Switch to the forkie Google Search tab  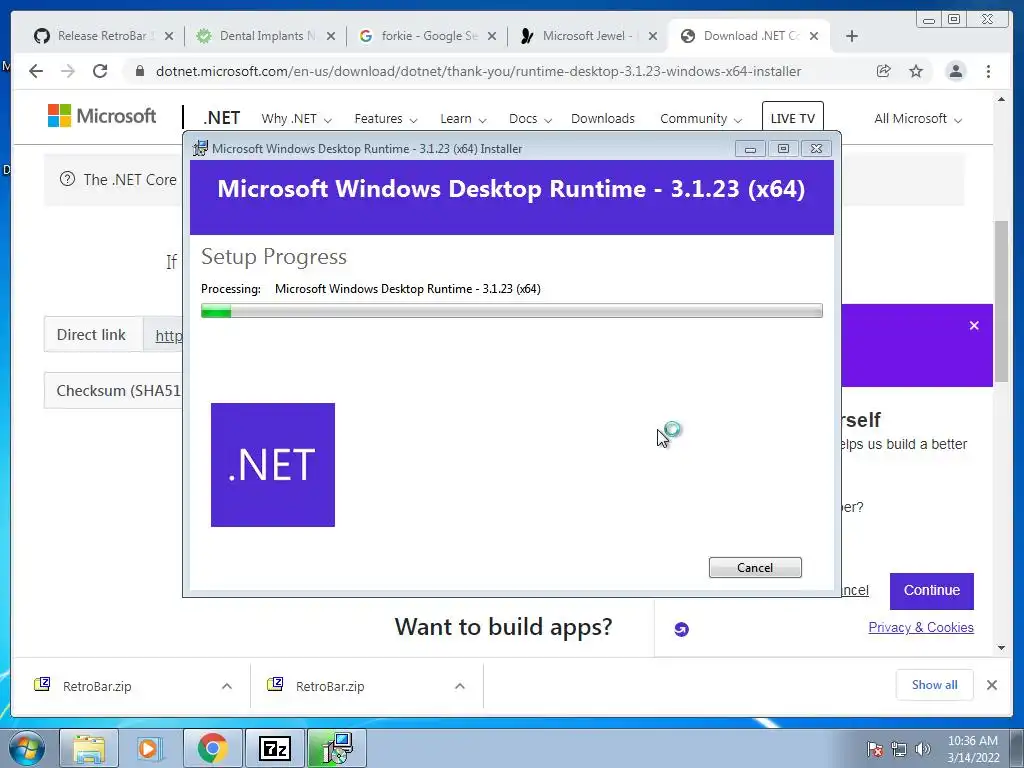pyautogui.click(x=424, y=36)
